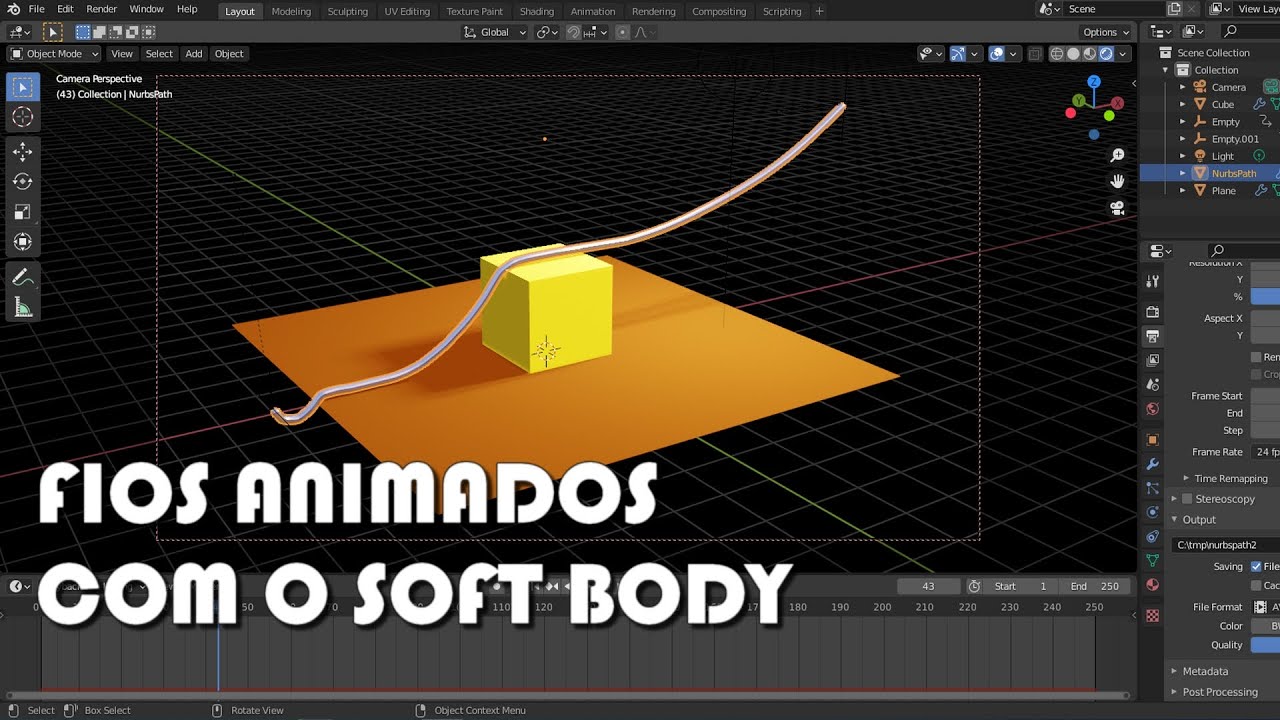Open the Physics properties tab
The image size is (1280, 720).
1153,512
